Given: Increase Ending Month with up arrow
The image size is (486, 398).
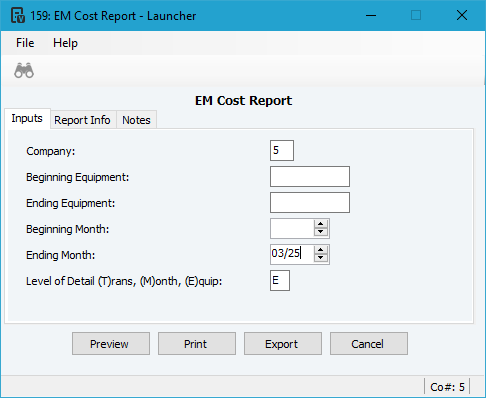Looking at the screenshot, I should coord(321,250).
